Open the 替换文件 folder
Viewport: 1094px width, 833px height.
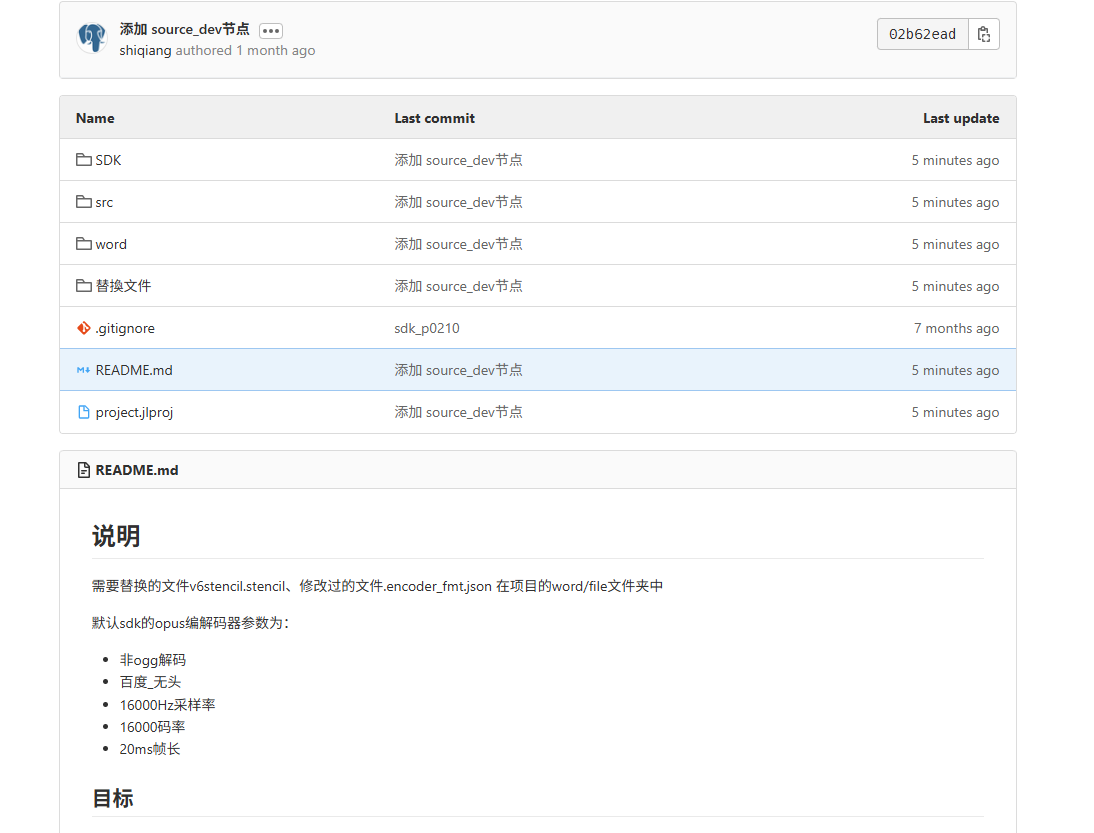click(x=123, y=286)
